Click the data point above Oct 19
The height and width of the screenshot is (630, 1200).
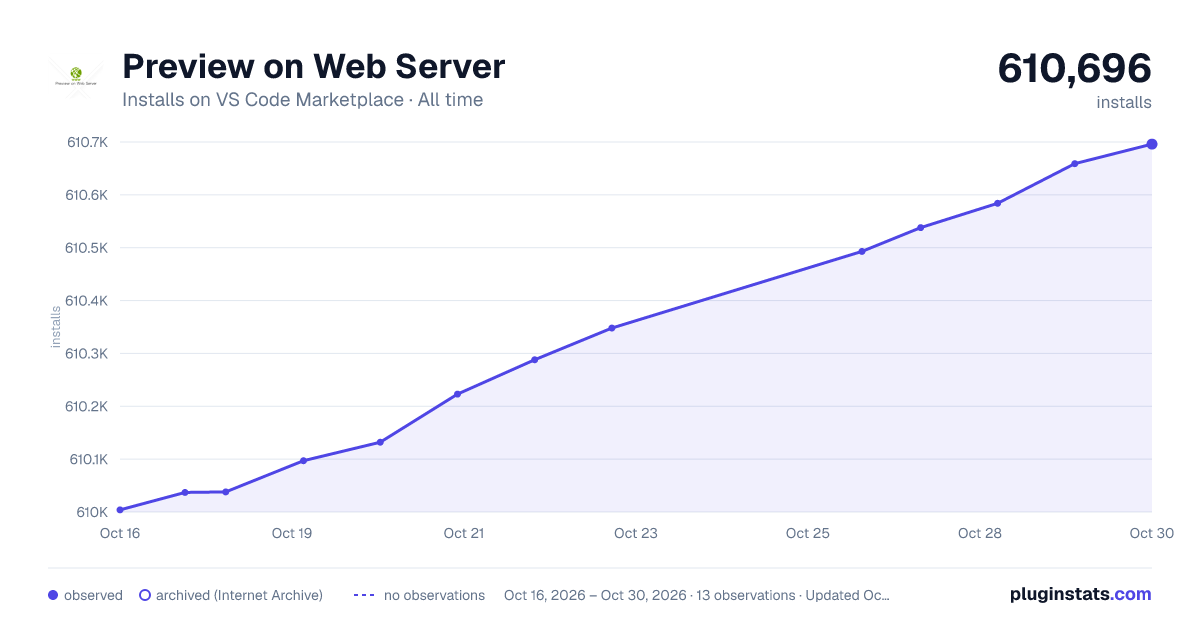pyautogui.click(x=303, y=461)
